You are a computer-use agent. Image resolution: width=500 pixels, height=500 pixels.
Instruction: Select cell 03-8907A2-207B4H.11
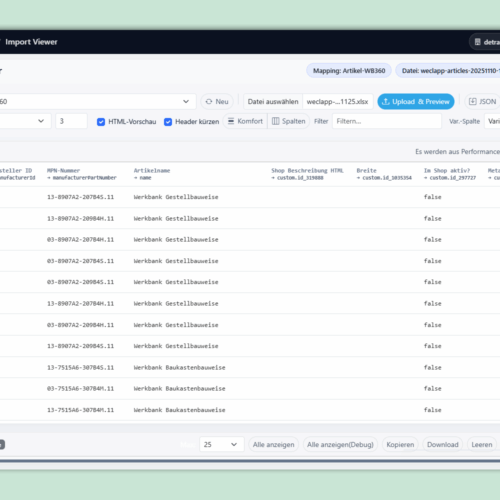(x=80, y=240)
